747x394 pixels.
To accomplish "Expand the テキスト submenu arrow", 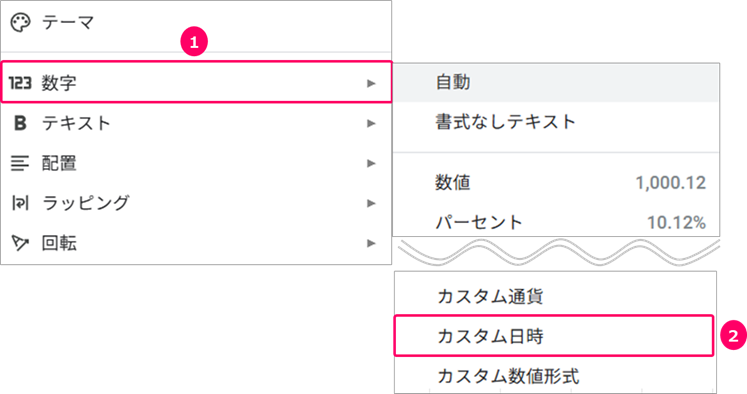I will click(371, 123).
